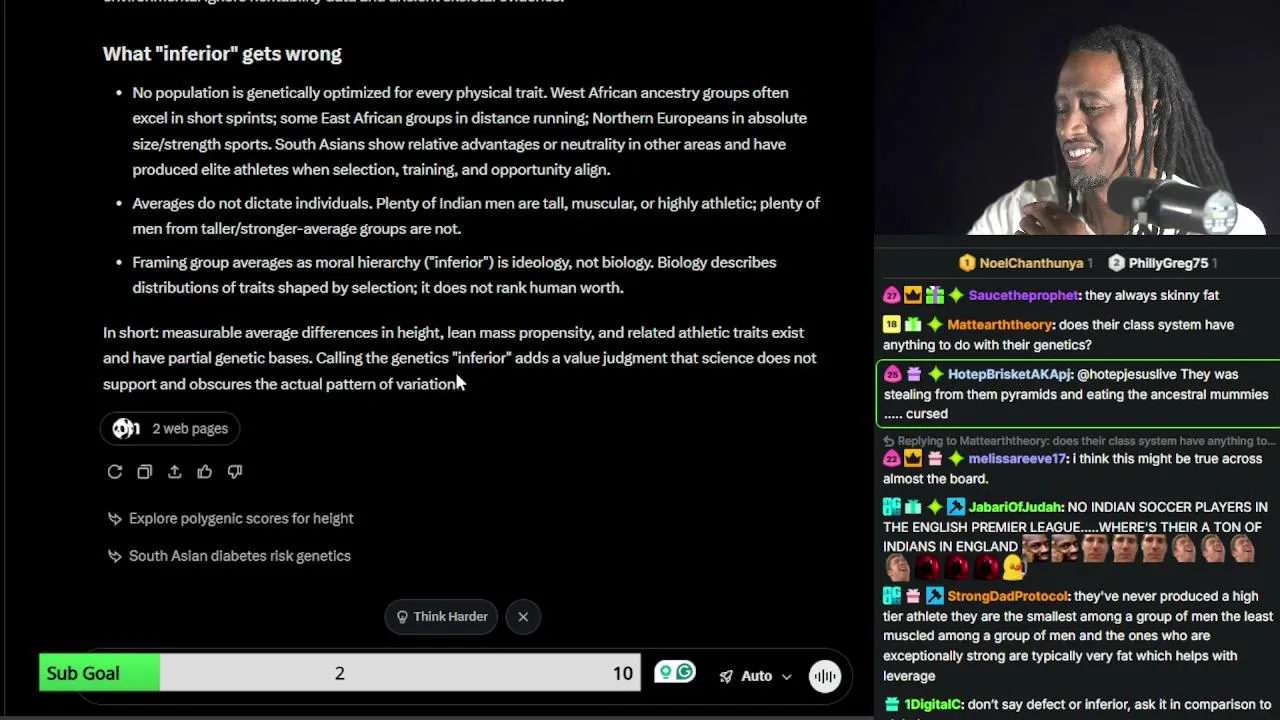
Task: Click the bullet starting "Averages do not dictate individuals"
Action: pos(476,216)
